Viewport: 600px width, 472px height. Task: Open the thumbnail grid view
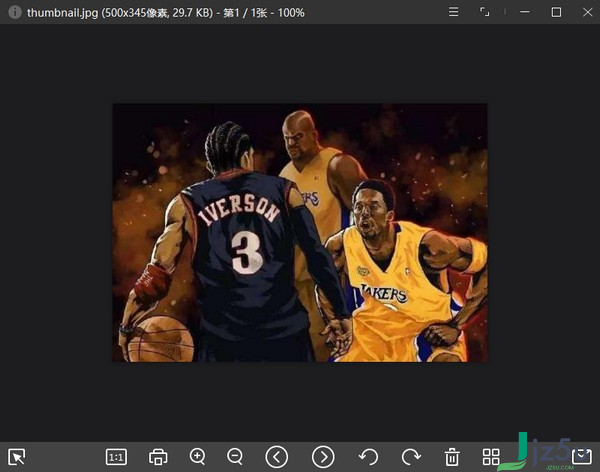tap(491, 457)
